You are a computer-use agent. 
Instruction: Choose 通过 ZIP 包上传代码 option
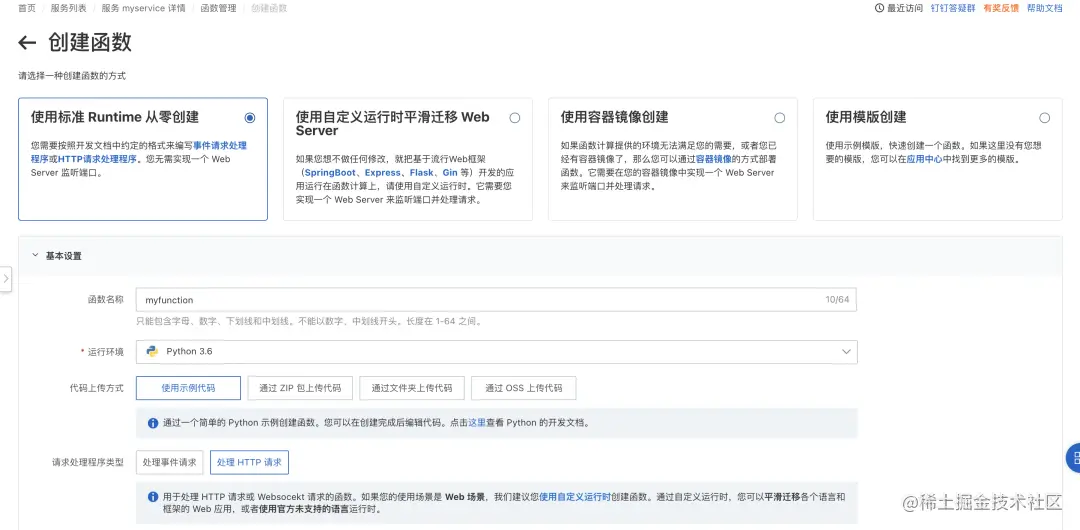coord(300,388)
